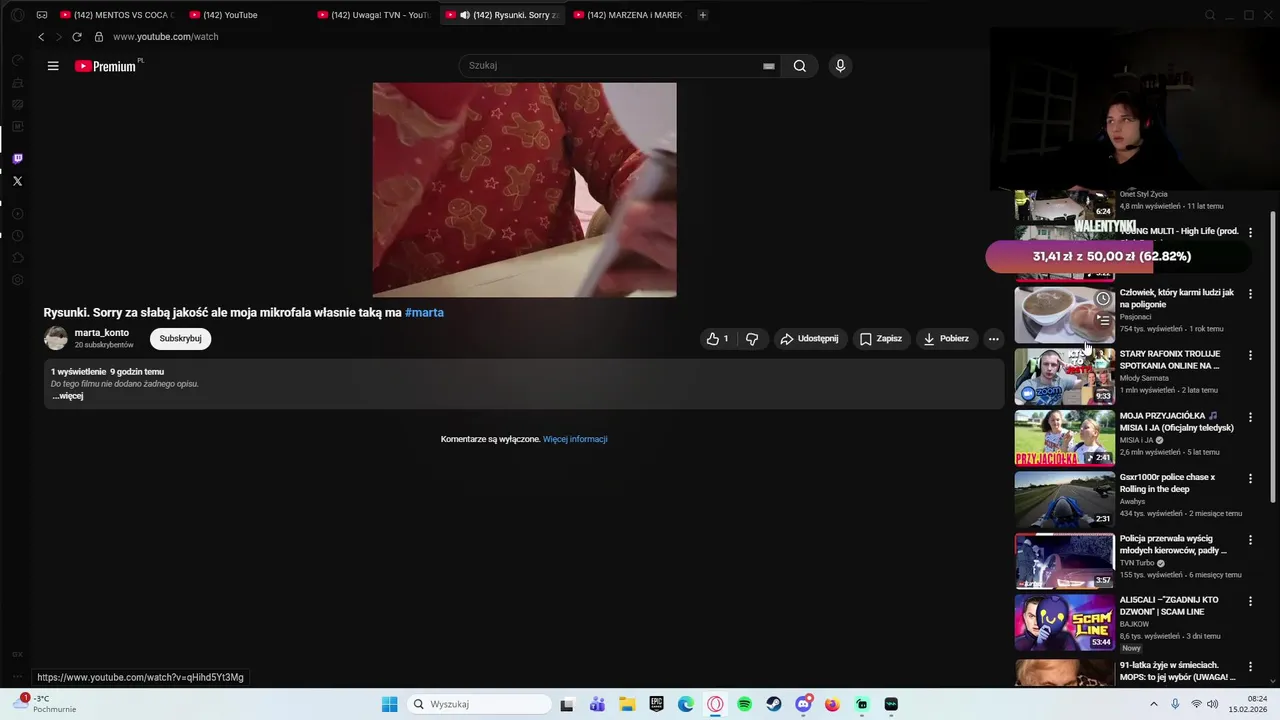Like the video with thumbs up
The height and width of the screenshot is (720, 1280).
[717, 339]
